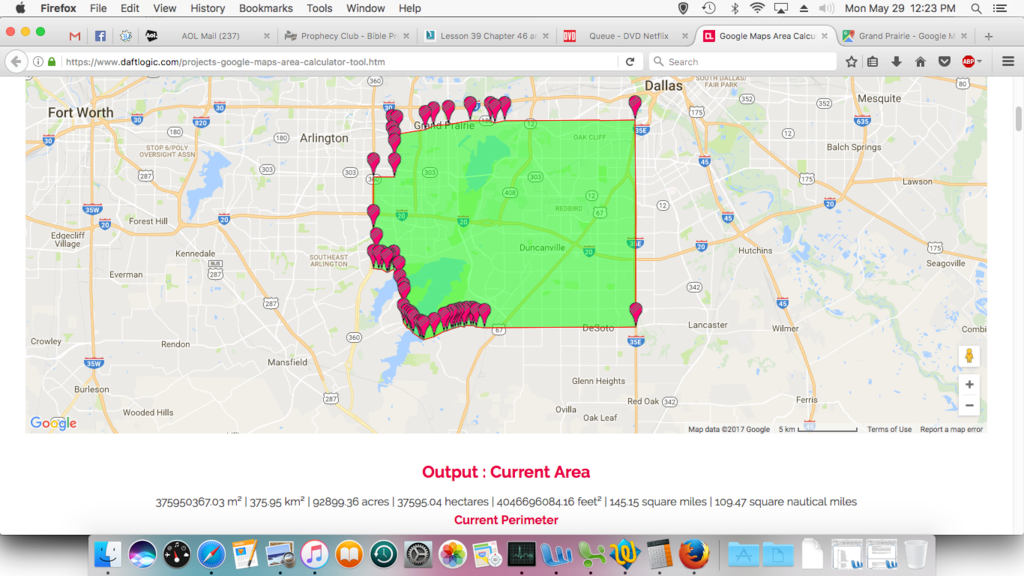Viewport: 1024px width, 576px height.
Task: Open the Bookmarks menu
Action: click(265, 8)
